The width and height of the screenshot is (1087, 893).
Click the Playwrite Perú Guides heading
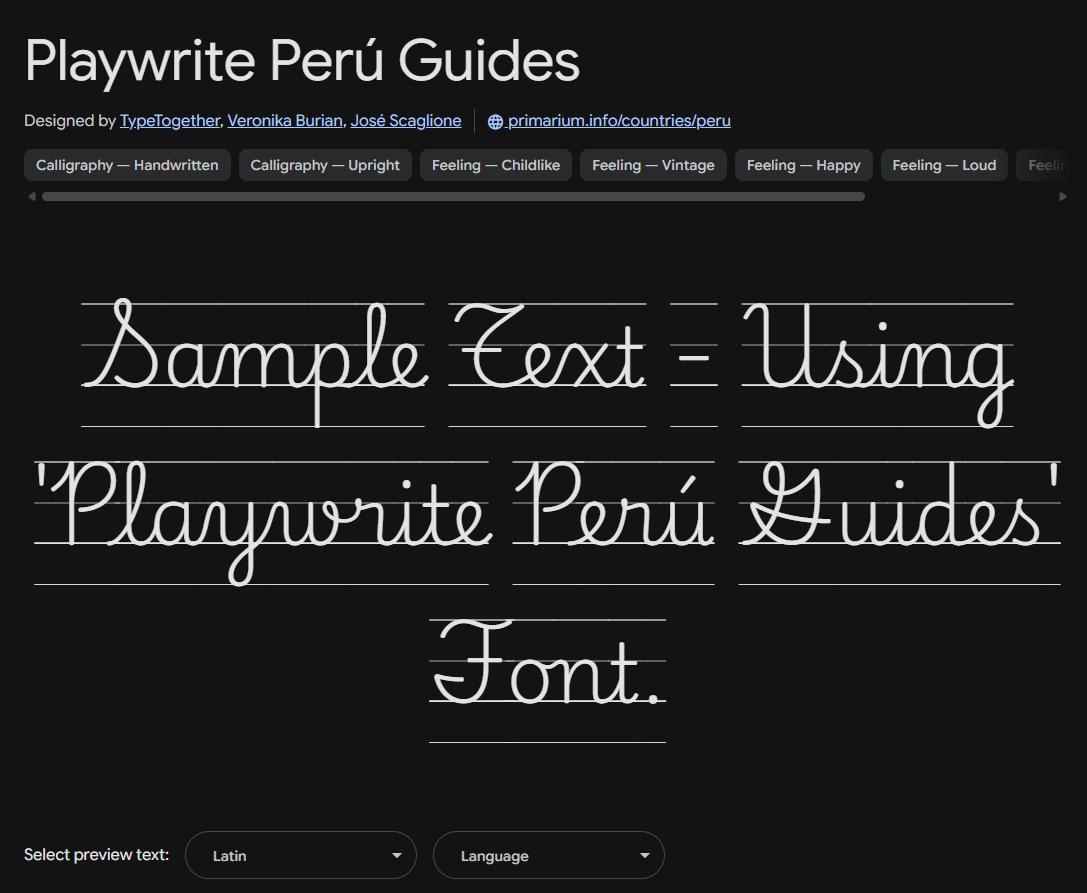tap(302, 60)
